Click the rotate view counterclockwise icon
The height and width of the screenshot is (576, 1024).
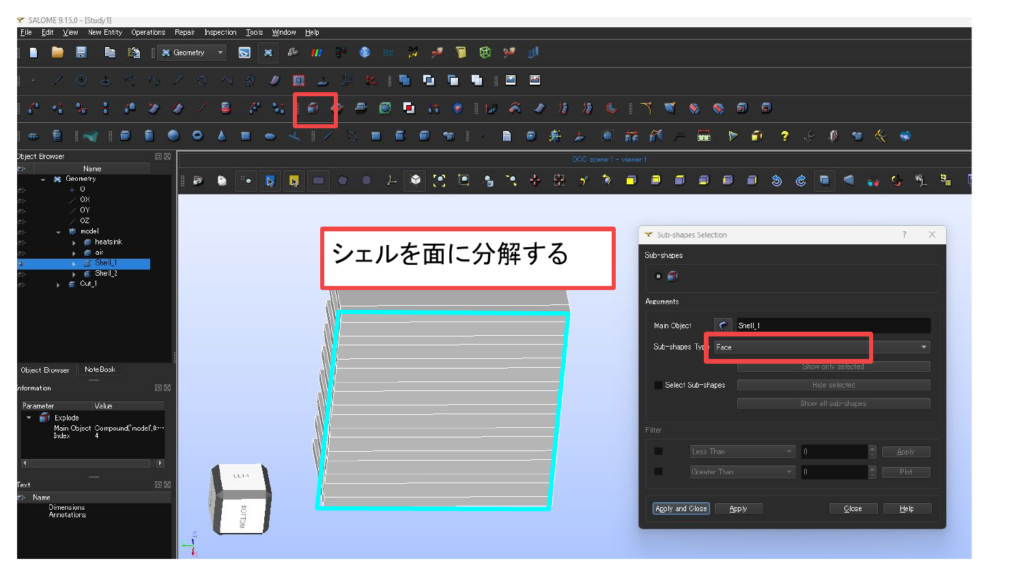(x=776, y=181)
